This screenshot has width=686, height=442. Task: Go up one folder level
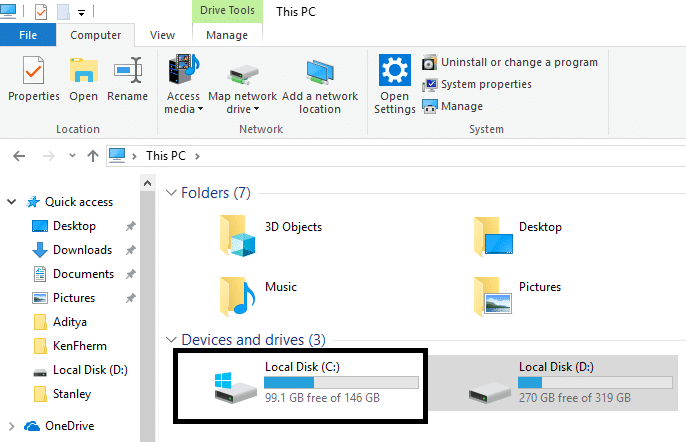93,156
